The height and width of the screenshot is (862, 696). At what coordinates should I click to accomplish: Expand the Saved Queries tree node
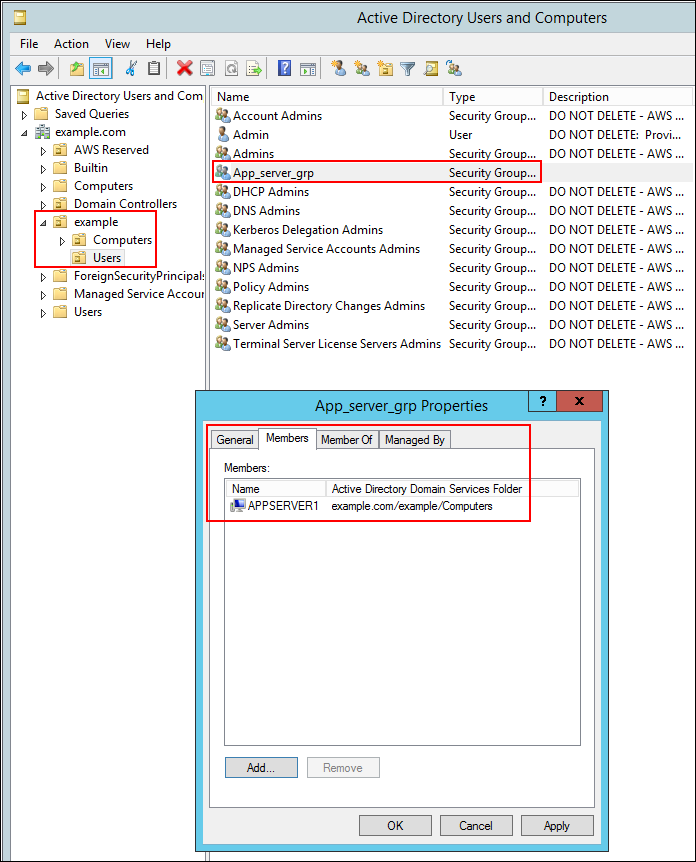[24, 115]
